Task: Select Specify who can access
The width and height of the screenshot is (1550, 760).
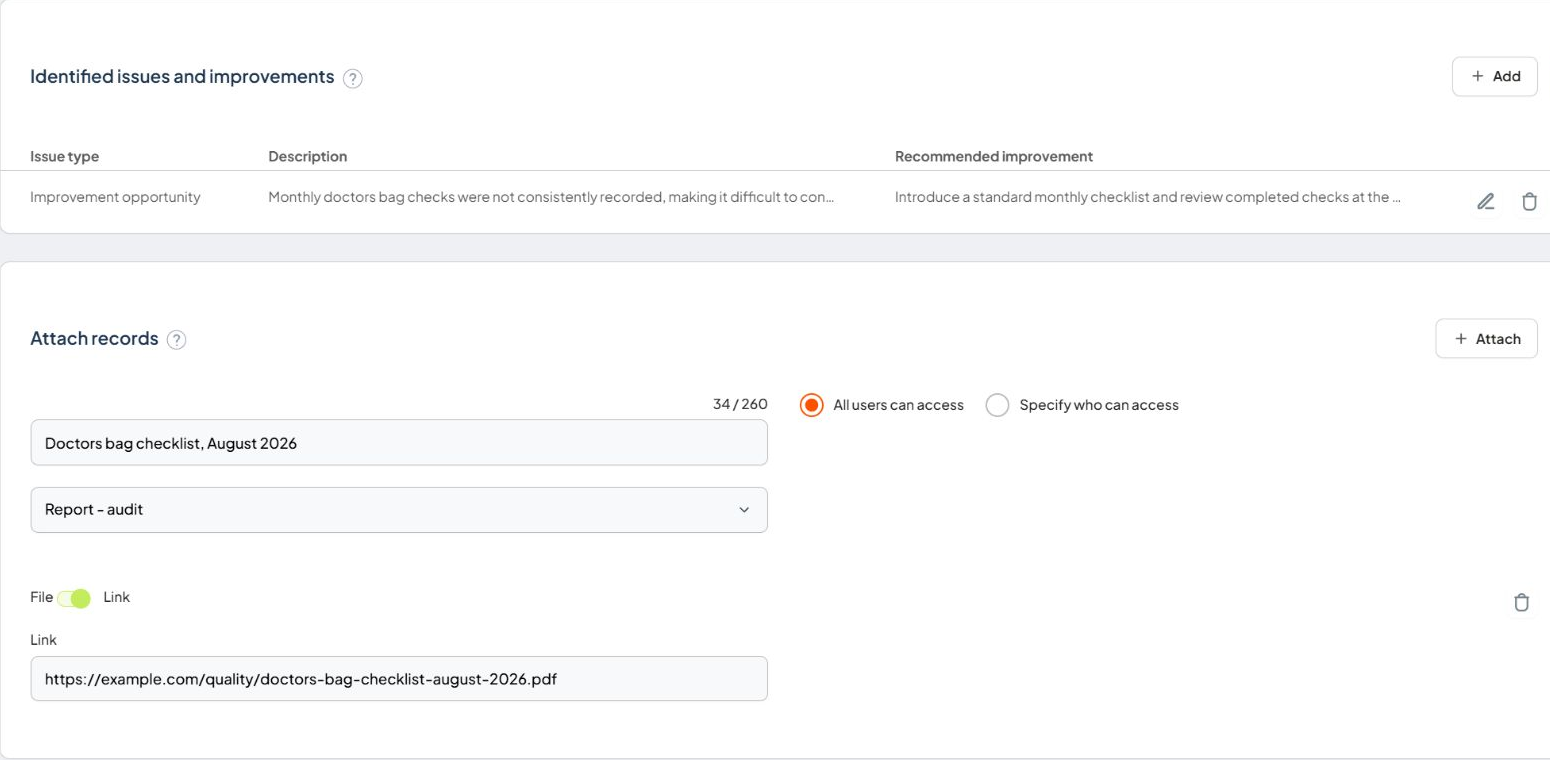Action: pyautogui.click(x=1082, y=405)
